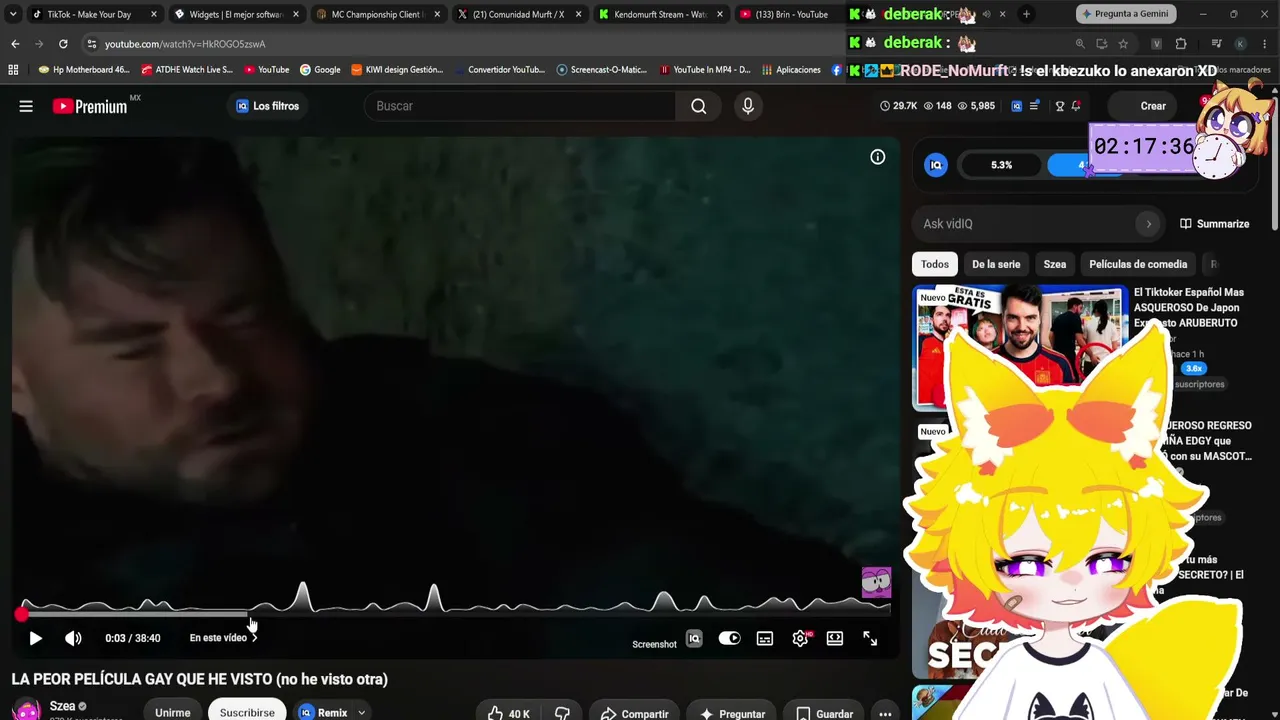Open the KIWI design bookmark
The width and height of the screenshot is (1280, 720).
[x=397, y=70]
